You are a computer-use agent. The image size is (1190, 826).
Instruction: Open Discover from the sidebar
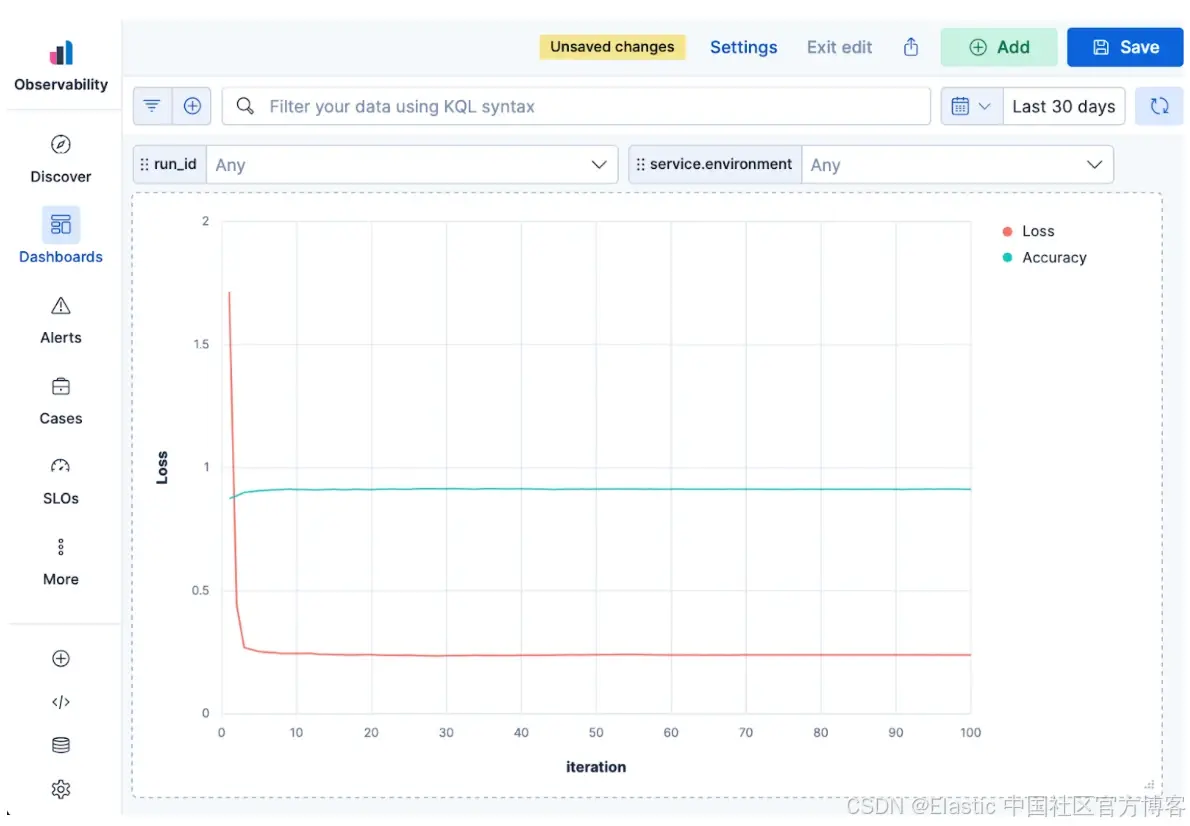61,159
